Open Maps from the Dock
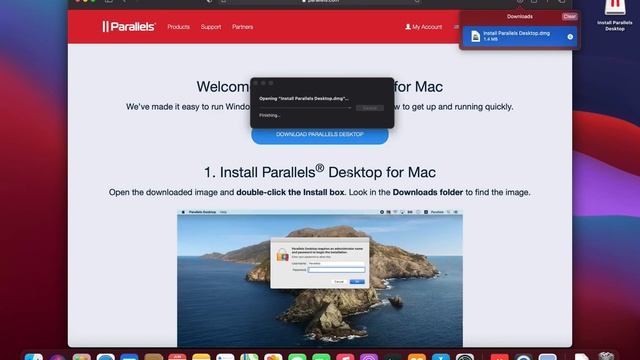Viewport: 640px width, 360px height. tap(249, 357)
